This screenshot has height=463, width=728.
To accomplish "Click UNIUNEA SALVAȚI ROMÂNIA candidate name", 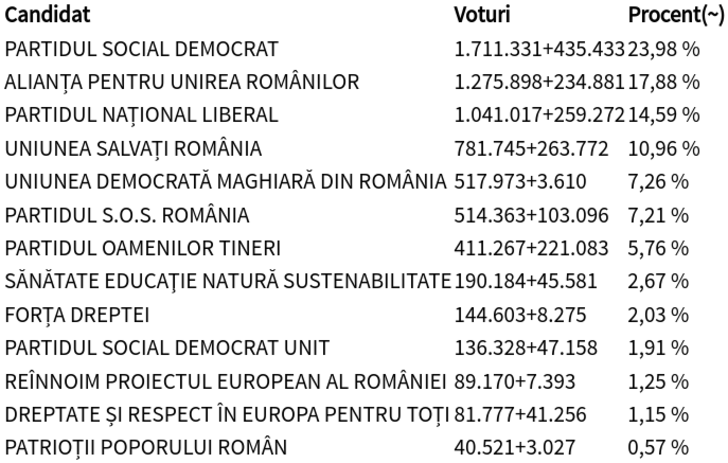I will pyautogui.click(x=133, y=149).
